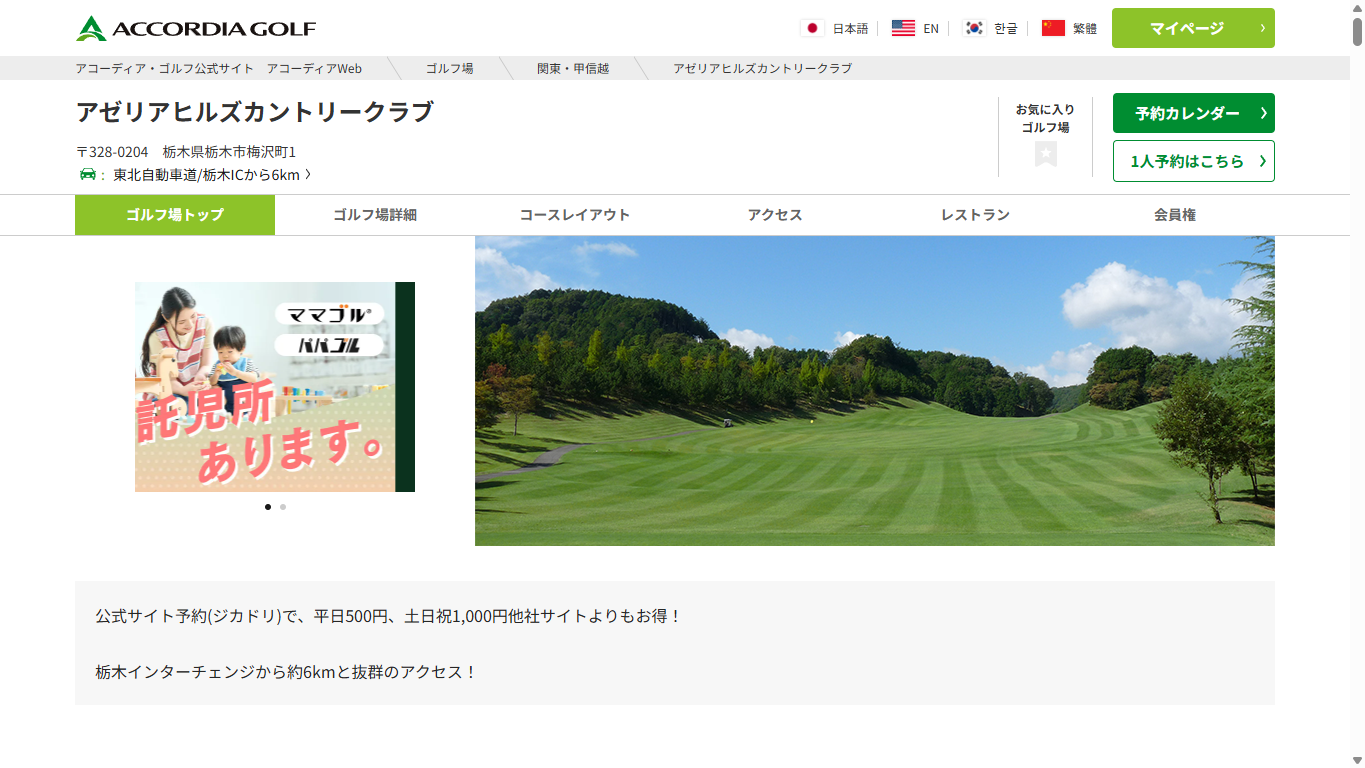This screenshot has width=1365, height=768.
Task: Click the アゼリアヒルズカントリークラブ breadcrumb
Action: pyautogui.click(x=763, y=68)
